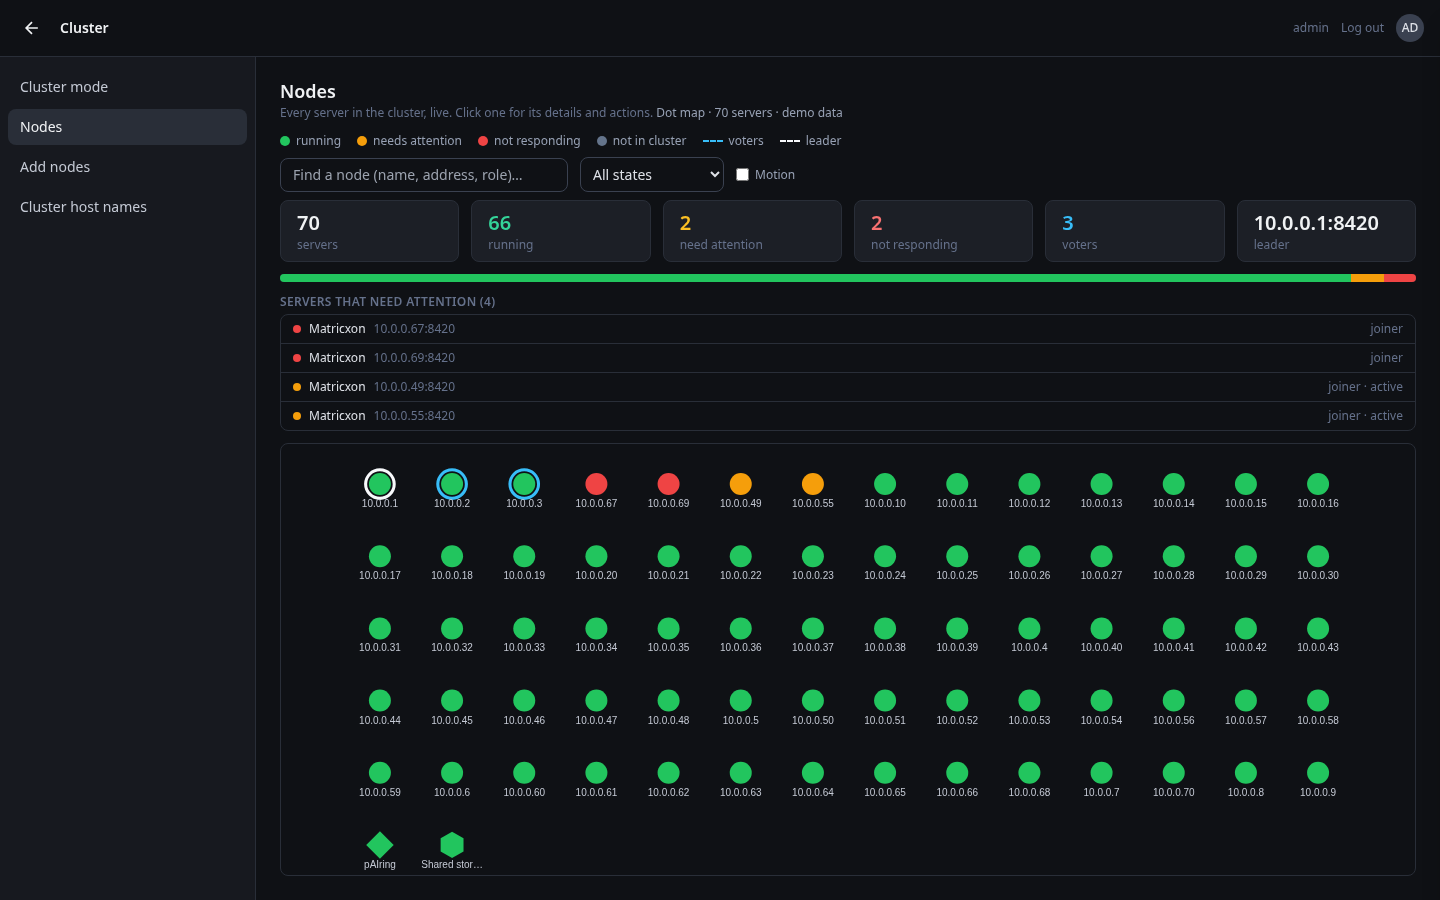This screenshot has width=1440, height=900.
Task: Select node dot 10.0.0.52
Action: point(957,701)
